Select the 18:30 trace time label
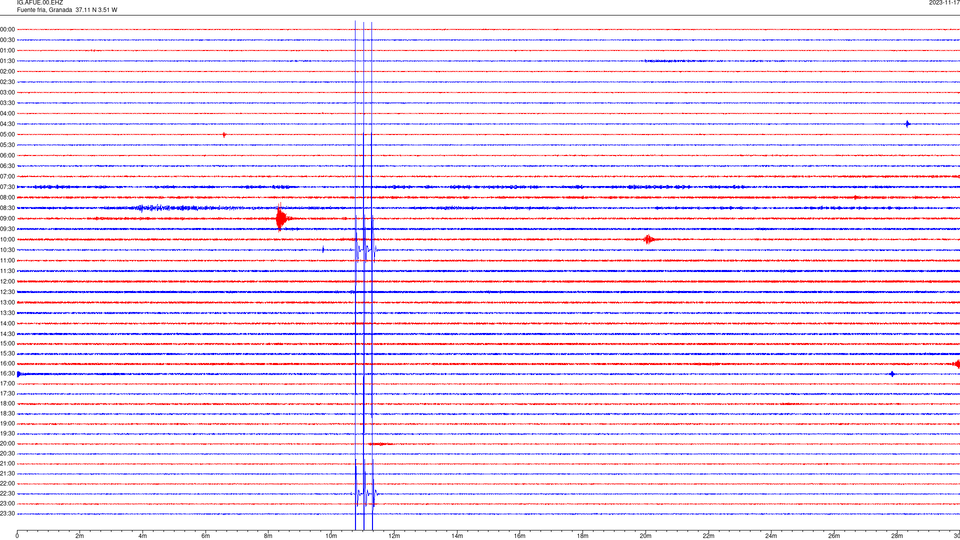The height and width of the screenshot is (540, 960). [7, 414]
